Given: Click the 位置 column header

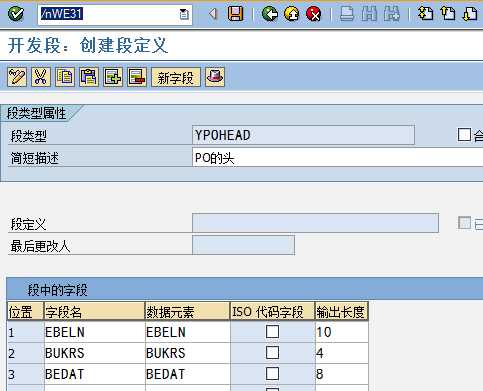Looking at the screenshot, I should [x=25, y=311].
